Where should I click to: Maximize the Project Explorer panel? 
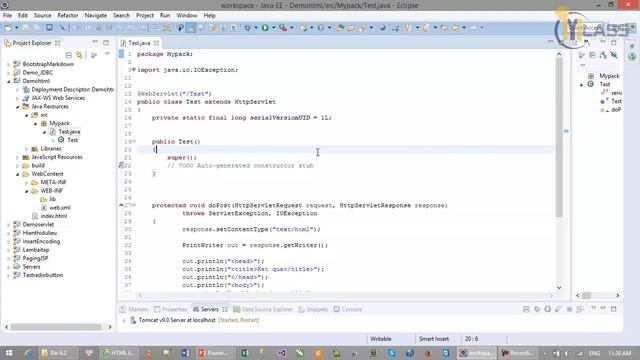(106, 42)
